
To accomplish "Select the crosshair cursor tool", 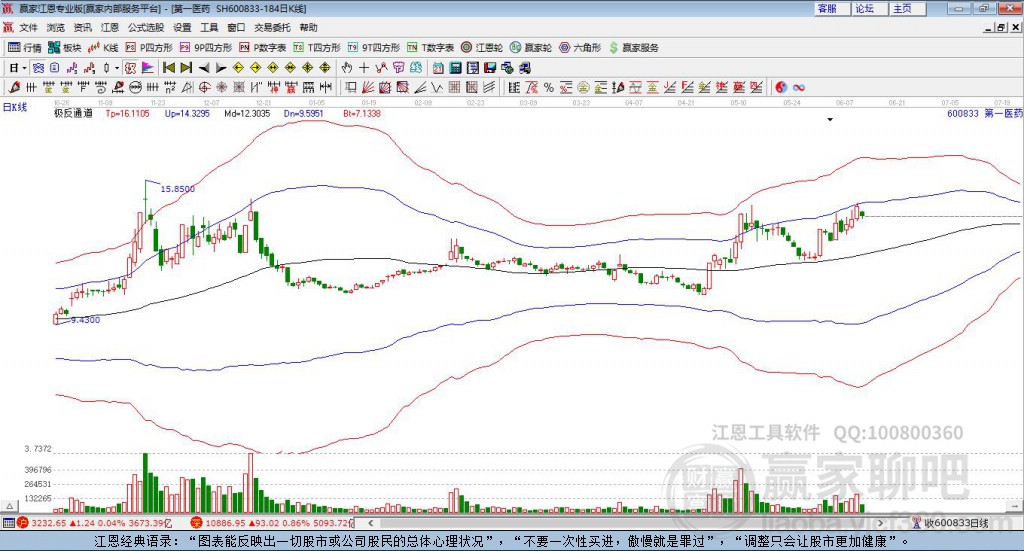I will (364, 68).
